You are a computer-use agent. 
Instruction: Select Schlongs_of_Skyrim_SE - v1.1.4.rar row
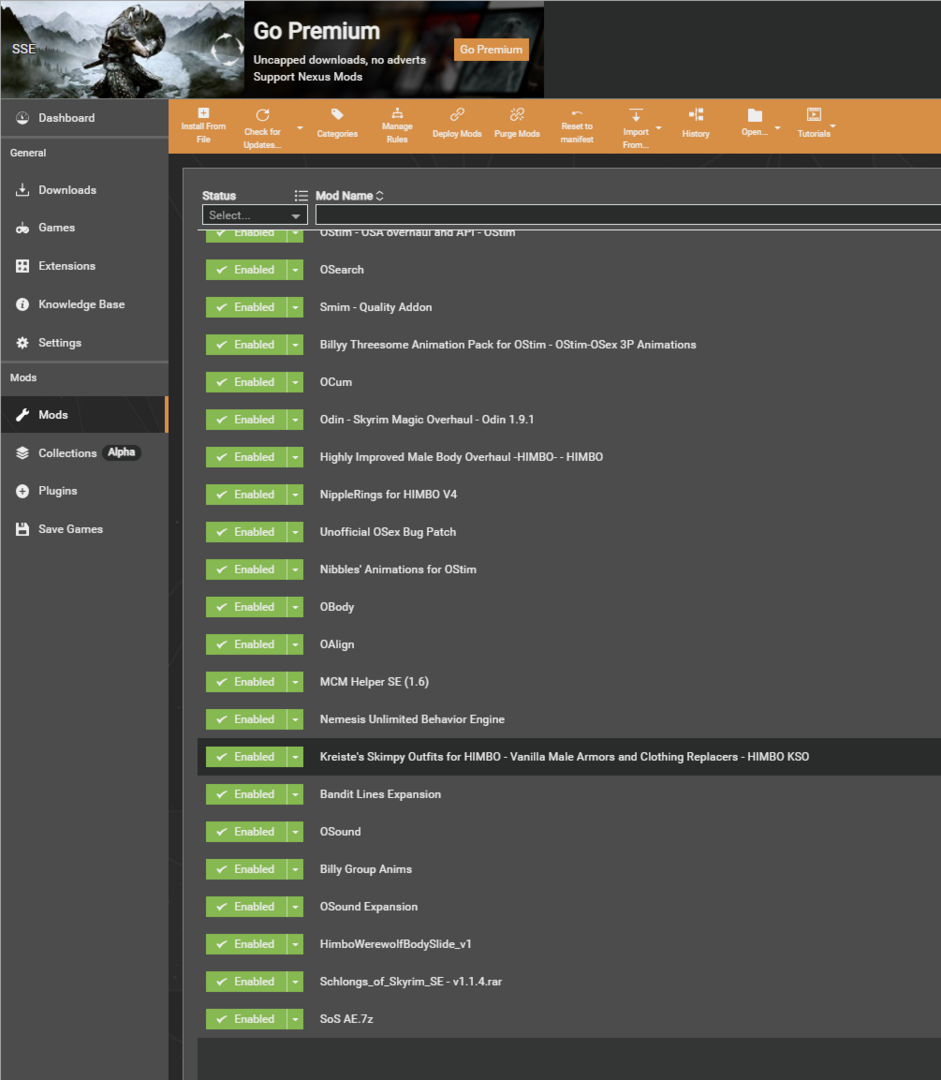click(x=569, y=982)
